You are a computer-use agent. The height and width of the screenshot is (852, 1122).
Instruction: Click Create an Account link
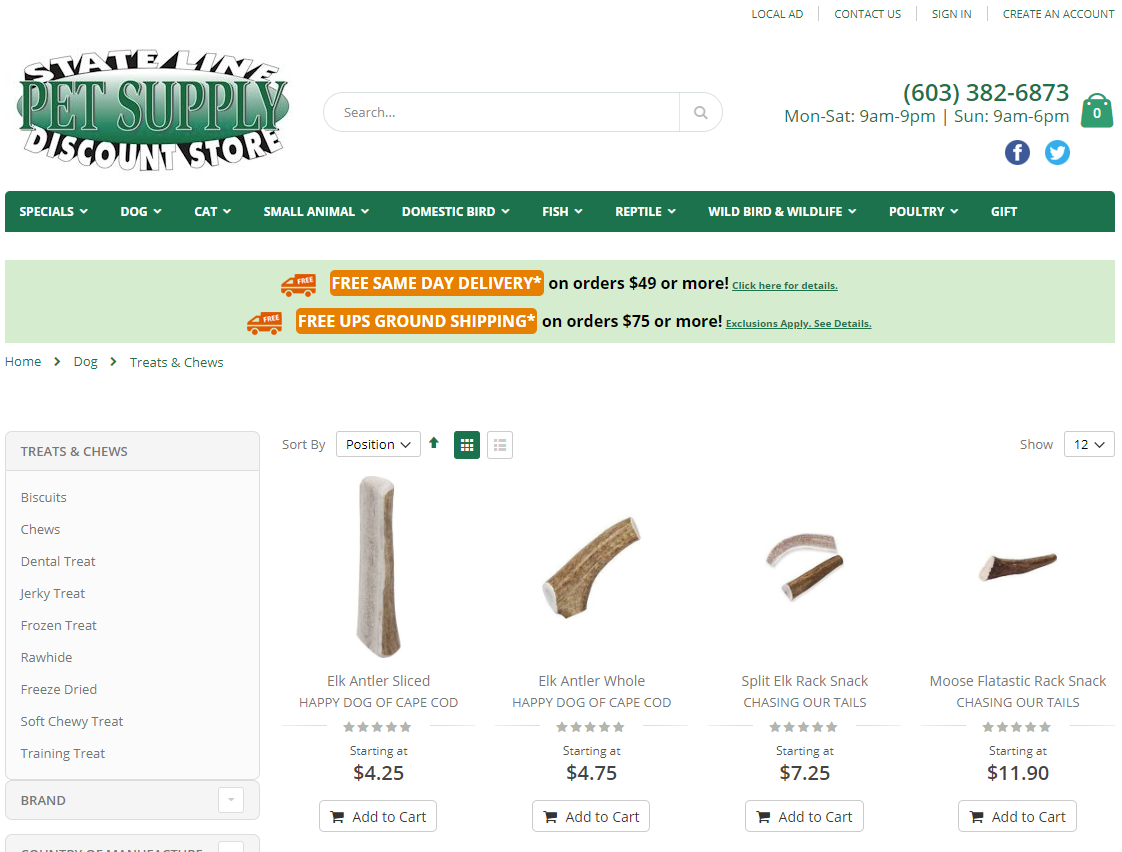pyautogui.click(x=1058, y=14)
